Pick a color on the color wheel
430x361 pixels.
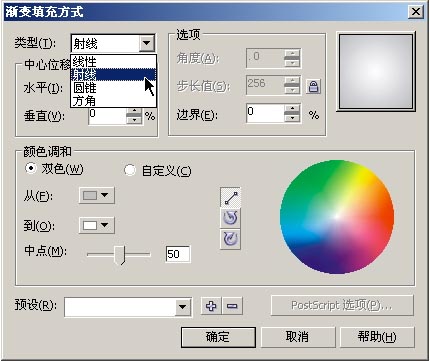pyautogui.click(x=337, y=217)
